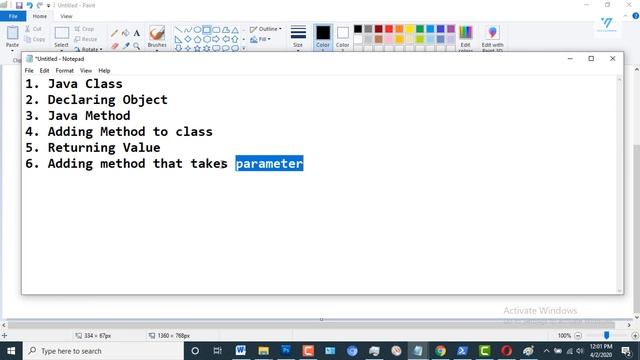Open Paint Help question mark icon

tap(636, 16)
